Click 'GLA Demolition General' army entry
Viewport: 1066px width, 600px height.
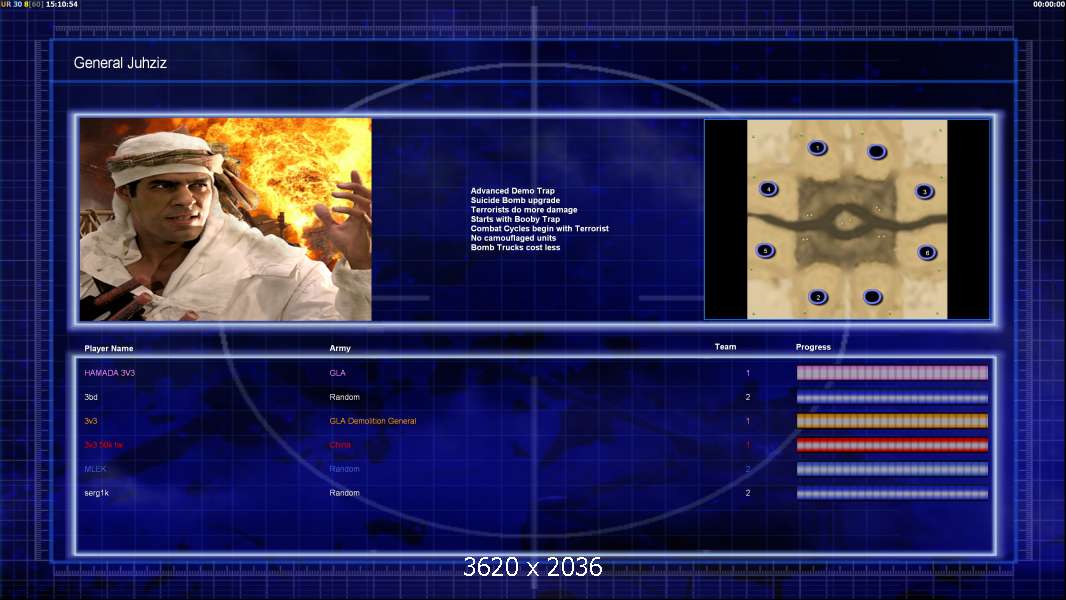(x=373, y=421)
